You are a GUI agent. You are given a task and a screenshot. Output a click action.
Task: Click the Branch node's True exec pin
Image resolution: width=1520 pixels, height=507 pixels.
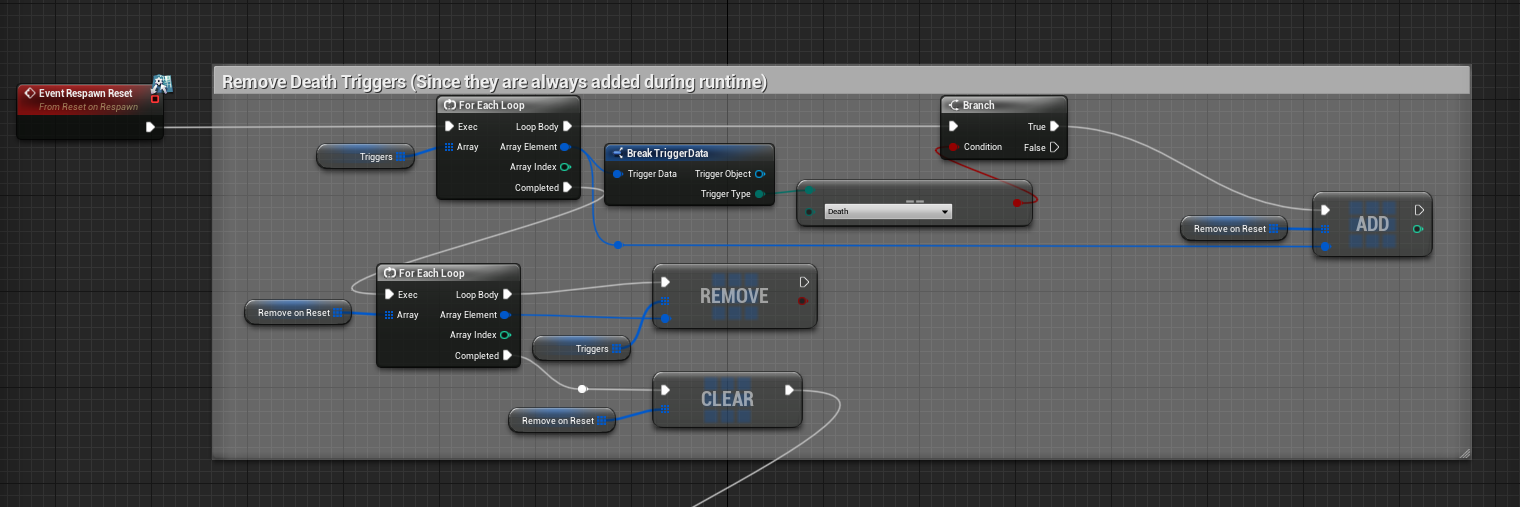(x=1054, y=127)
